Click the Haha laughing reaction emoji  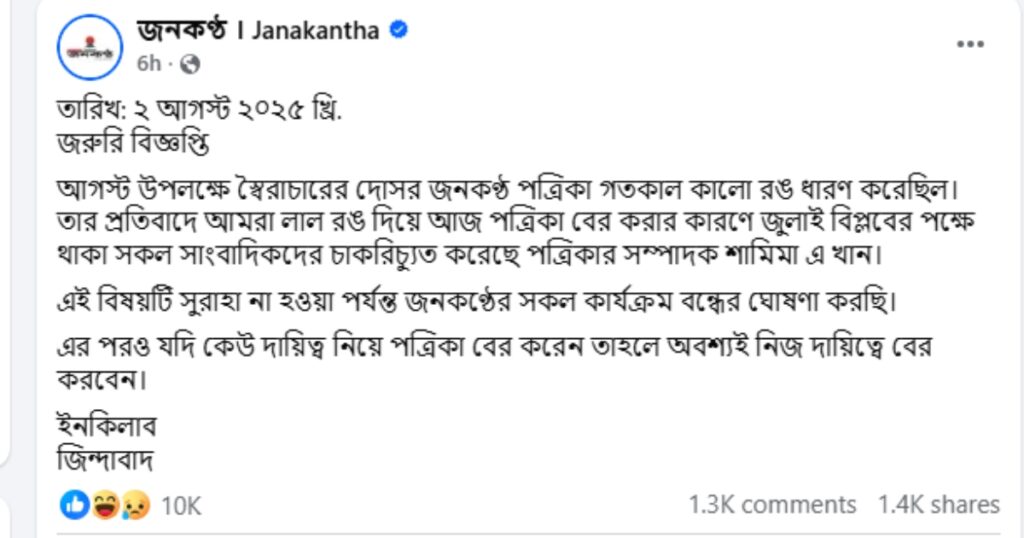point(105,506)
